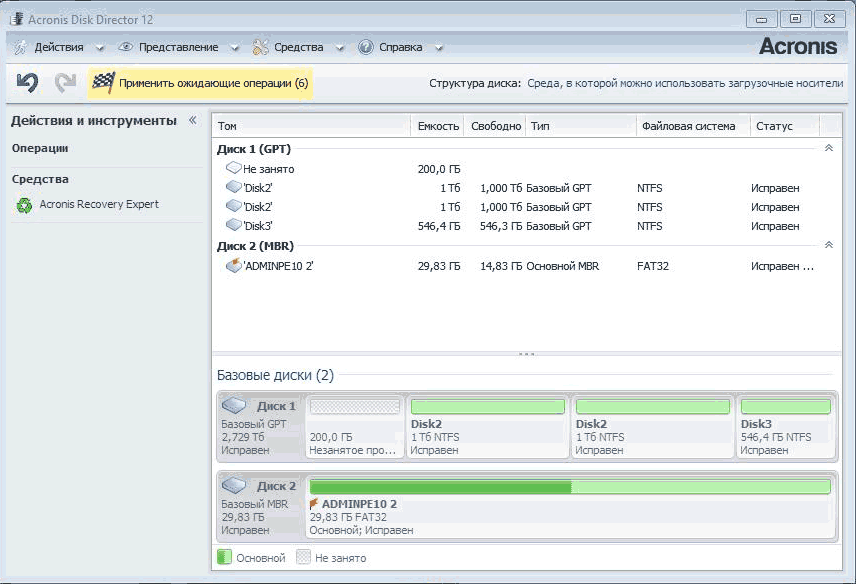Select the ADMINPE10 2 partition bar
This screenshot has height=584, width=856.
(570, 486)
